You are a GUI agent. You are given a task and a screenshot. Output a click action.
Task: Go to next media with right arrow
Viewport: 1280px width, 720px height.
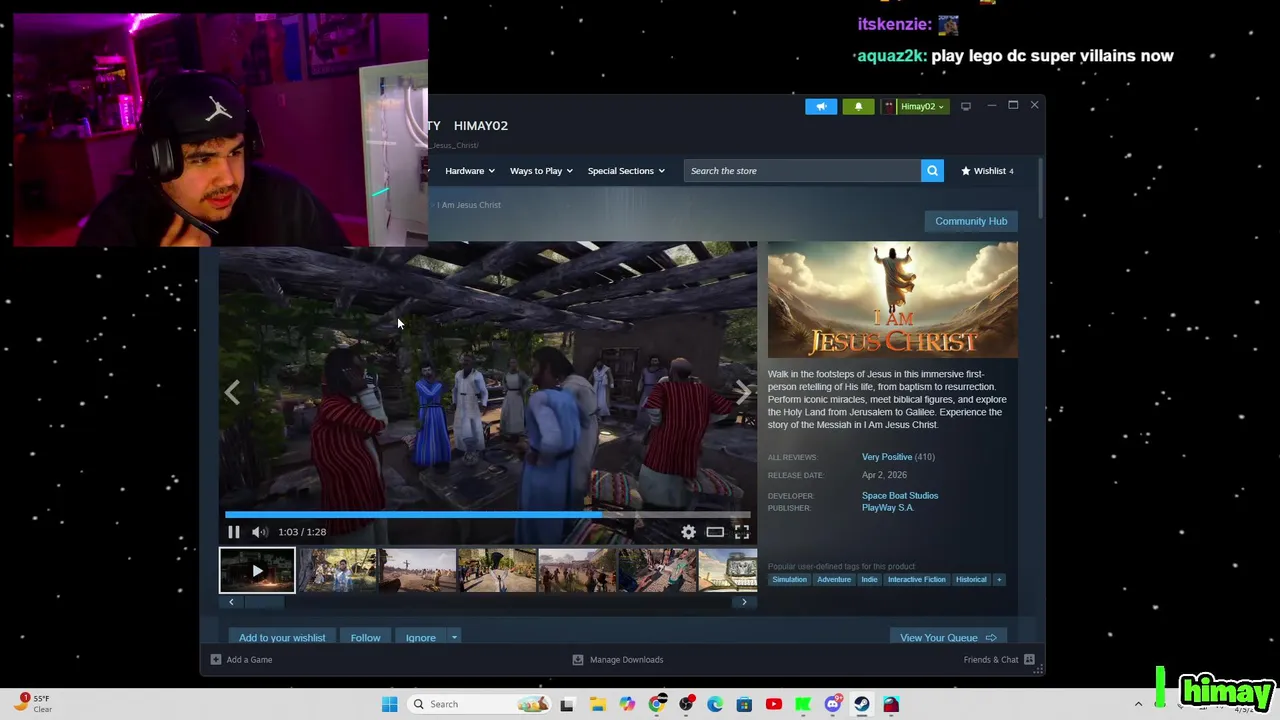coord(743,393)
